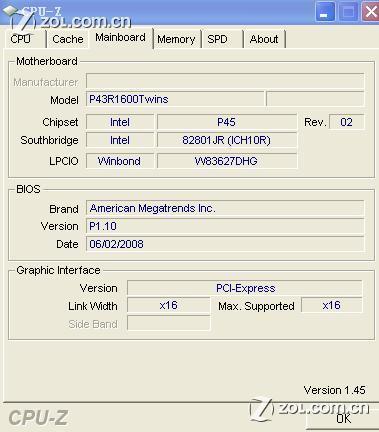Viewport: 379px width, 432px height.
Task: Click the BIOS date 06/02/2008 field
Action: point(225,244)
